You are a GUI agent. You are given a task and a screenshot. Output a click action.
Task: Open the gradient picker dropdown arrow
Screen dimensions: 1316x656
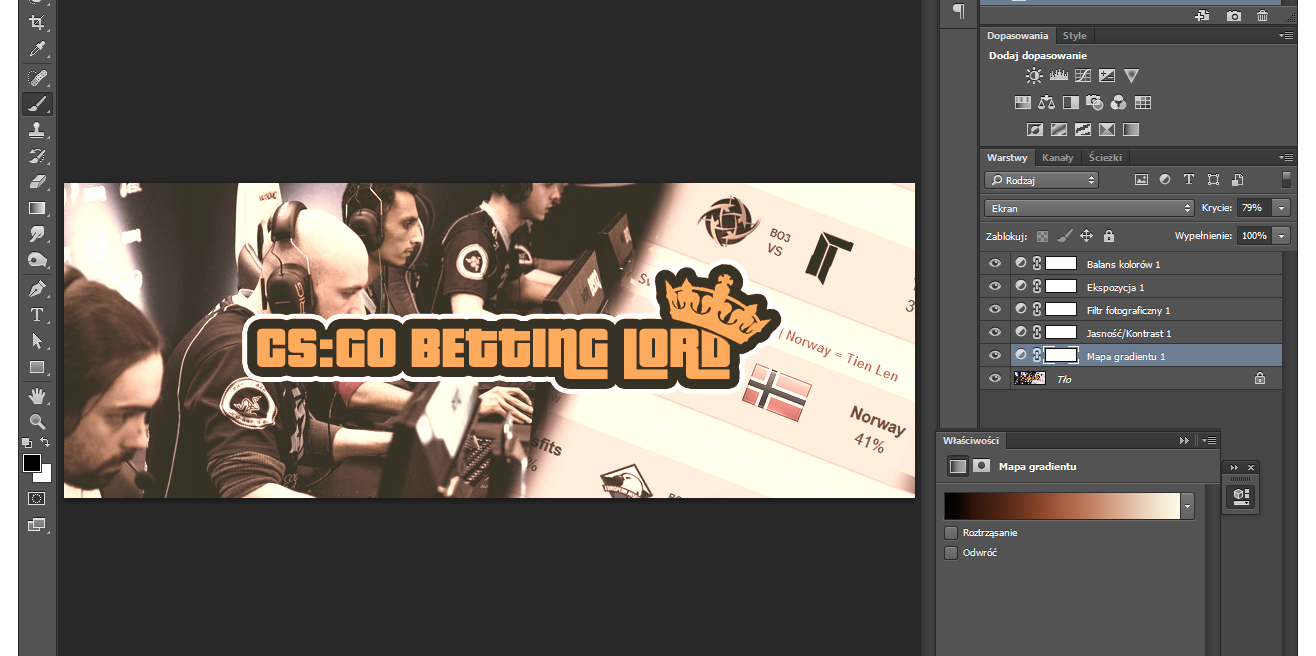(x=1187, y=506)
